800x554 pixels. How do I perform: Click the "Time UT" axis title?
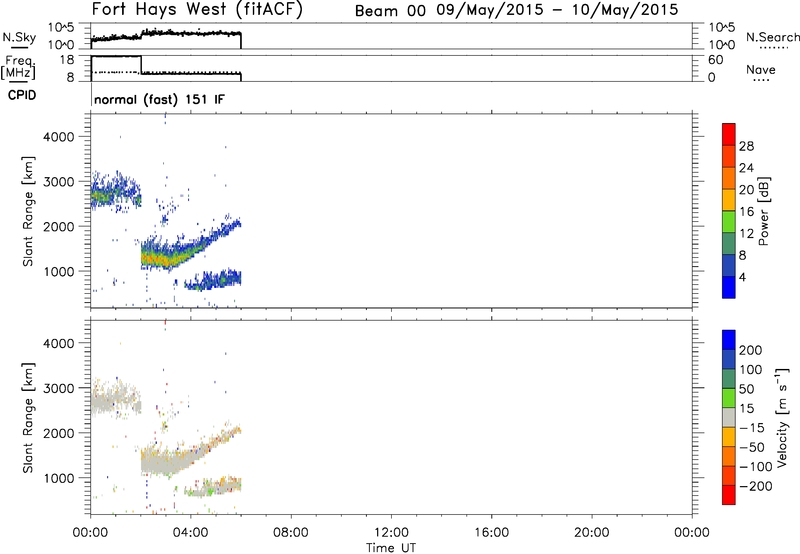[x=391, y=548]
